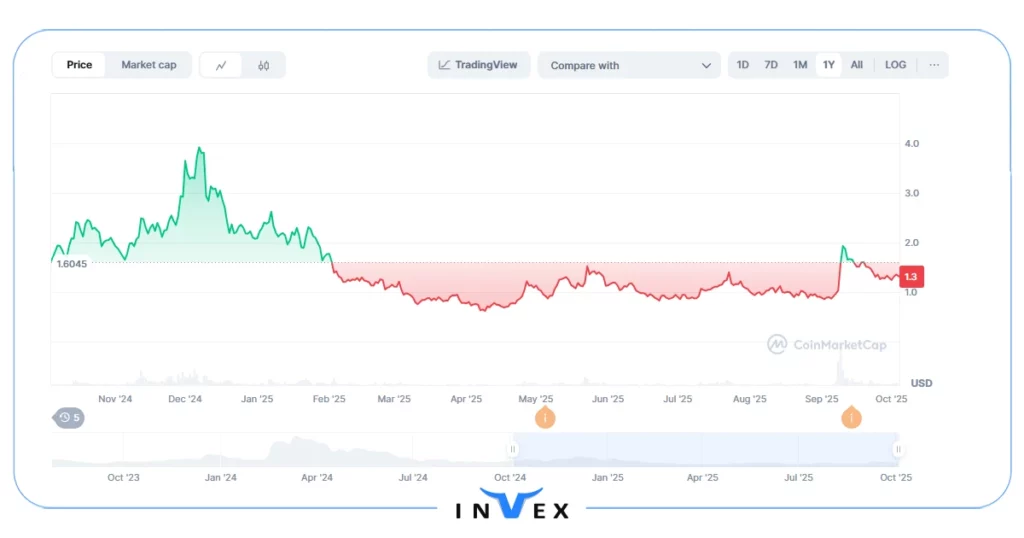Click the orange event marker near Sep '25
Image resolution: width=1024 pixels, height=538 pixels.
pos(851,417)
